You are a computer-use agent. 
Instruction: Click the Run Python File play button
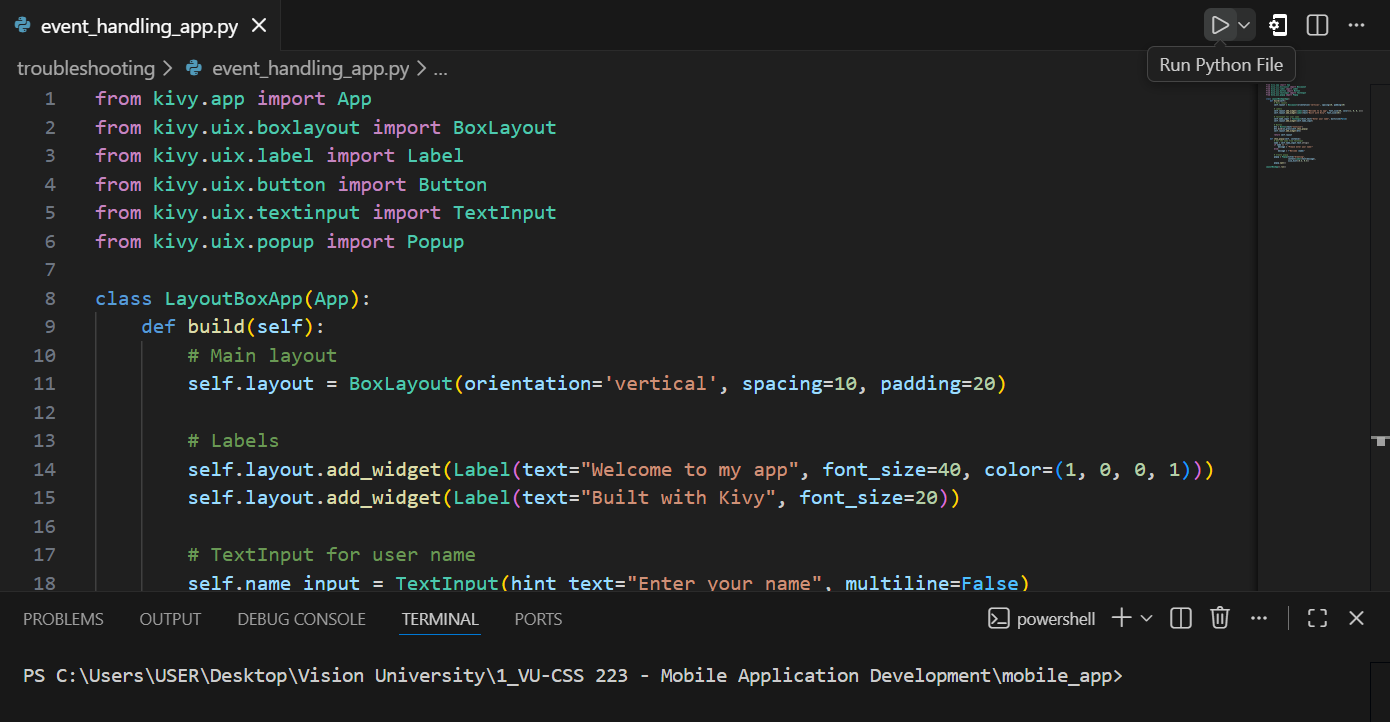(x=1219, y=25)
